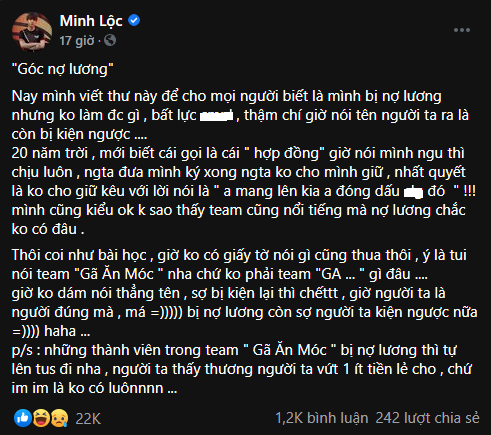Click the 'p/s : những thành viên' line

pyautogui.click(x=234, y=350)
